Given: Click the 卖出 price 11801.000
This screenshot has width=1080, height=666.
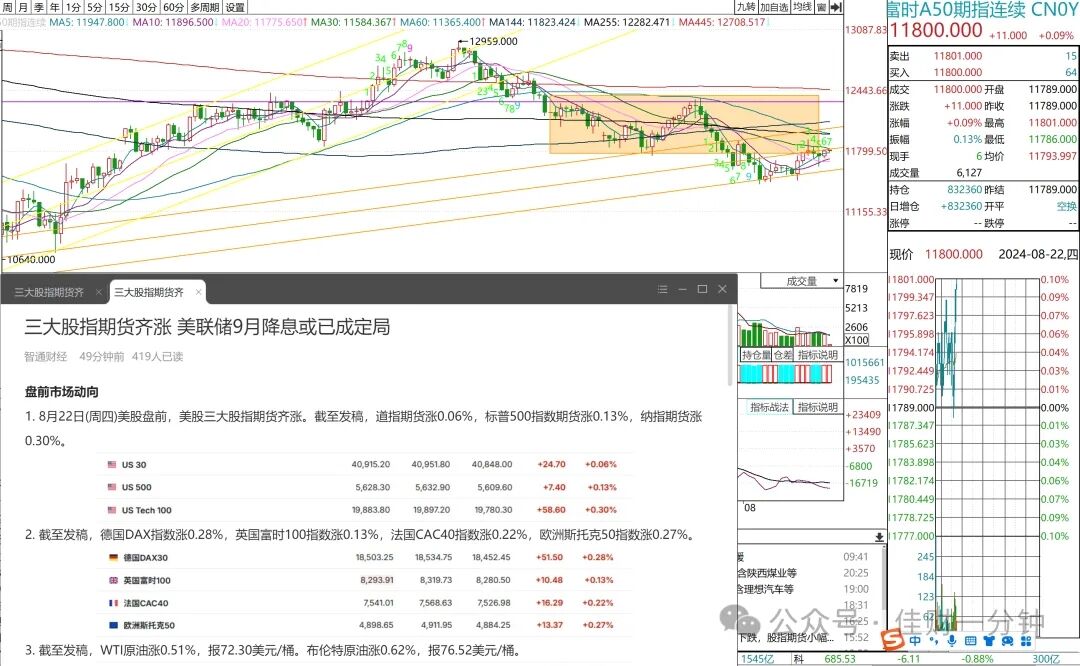Looking at the screenshot, I should pos(957,56).
